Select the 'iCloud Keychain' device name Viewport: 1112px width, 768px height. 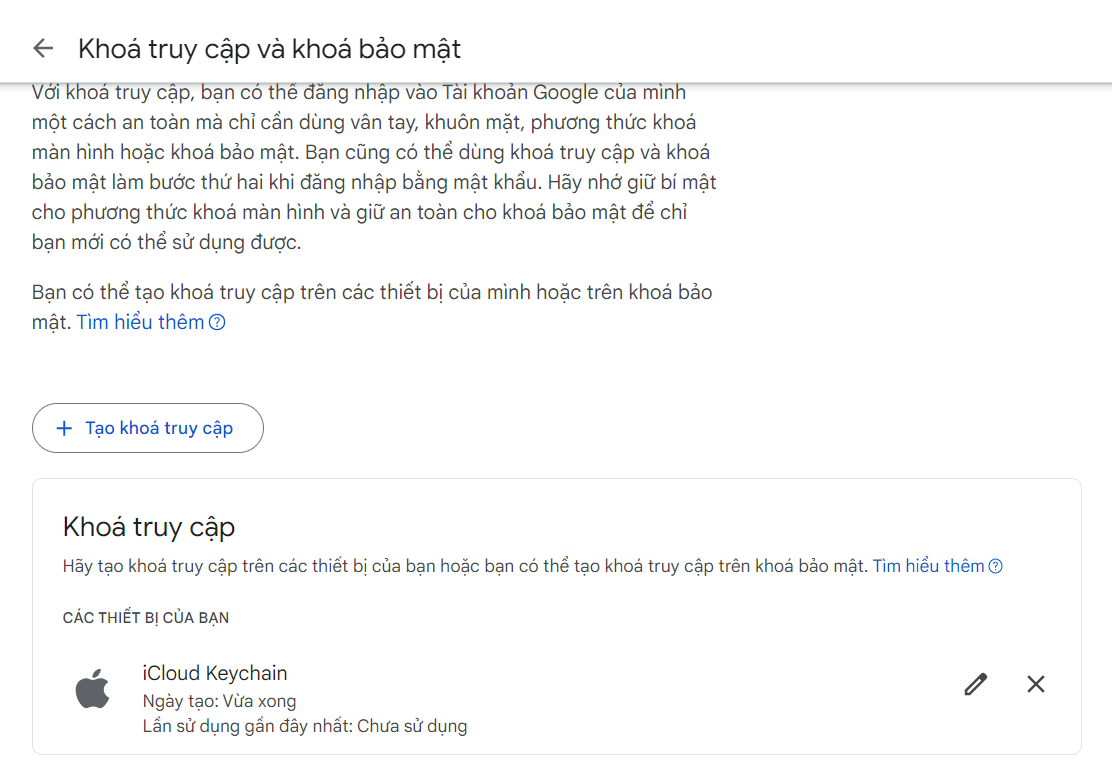pyautogui.click(x=215, y=673)
